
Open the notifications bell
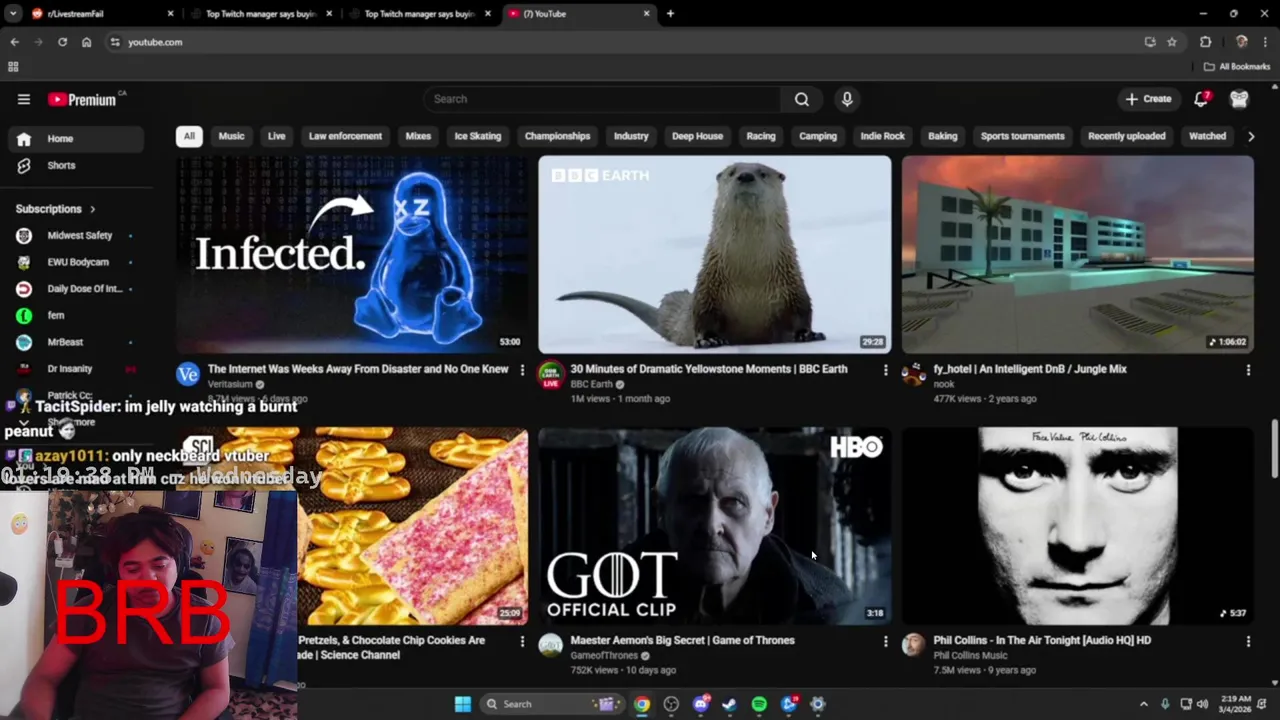tap(1201, 99)
